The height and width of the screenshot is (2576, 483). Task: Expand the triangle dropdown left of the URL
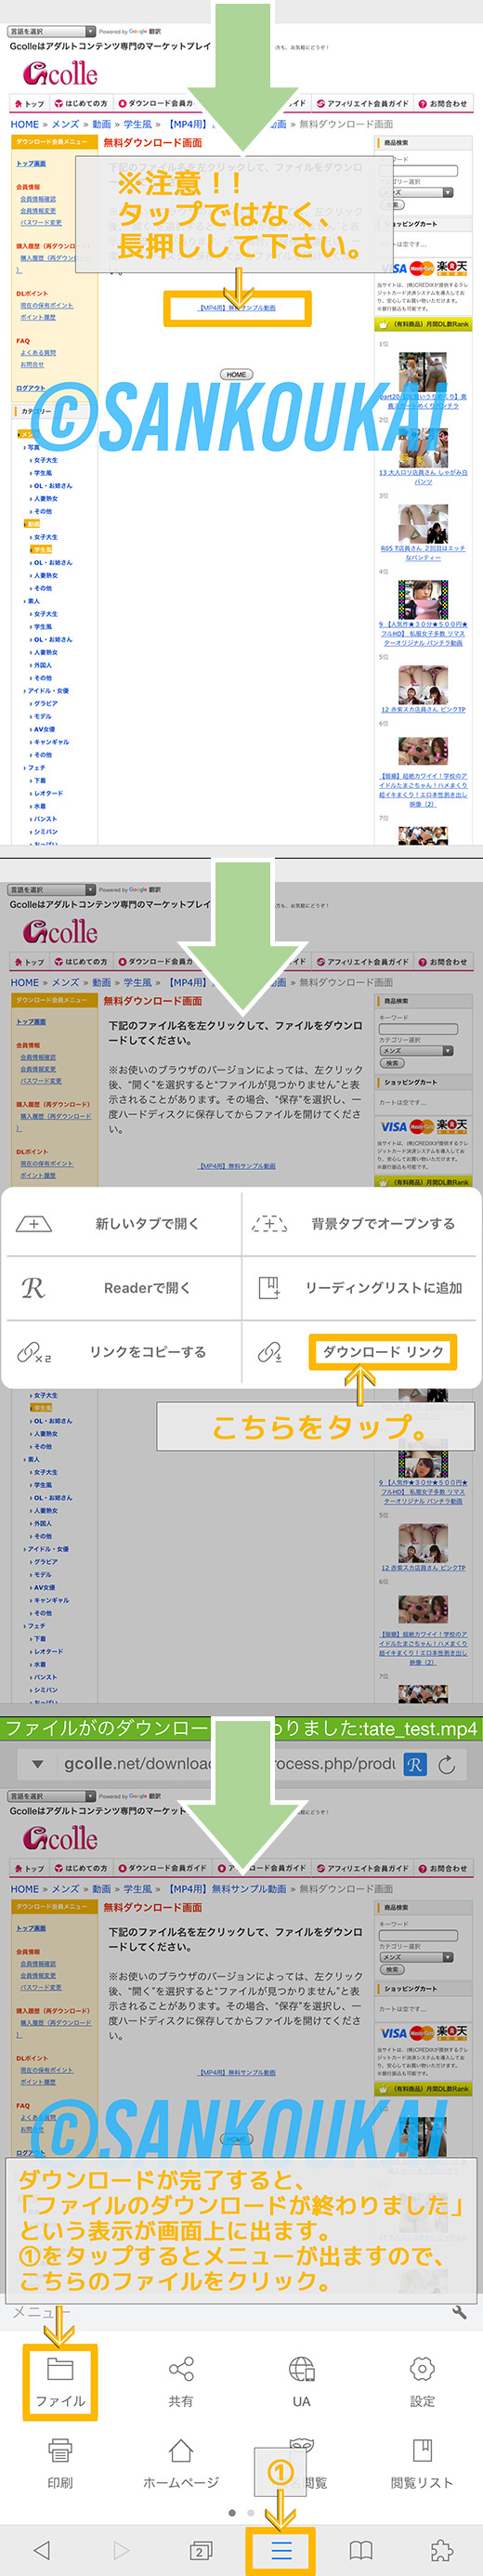[38, 1765]
